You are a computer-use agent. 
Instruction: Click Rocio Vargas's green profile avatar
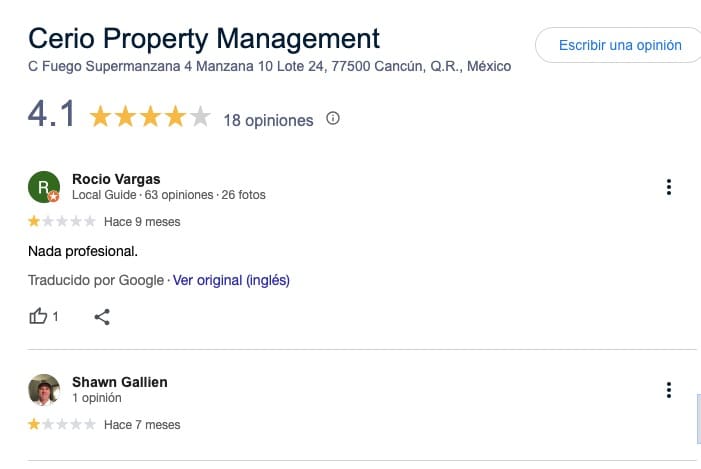44,187
